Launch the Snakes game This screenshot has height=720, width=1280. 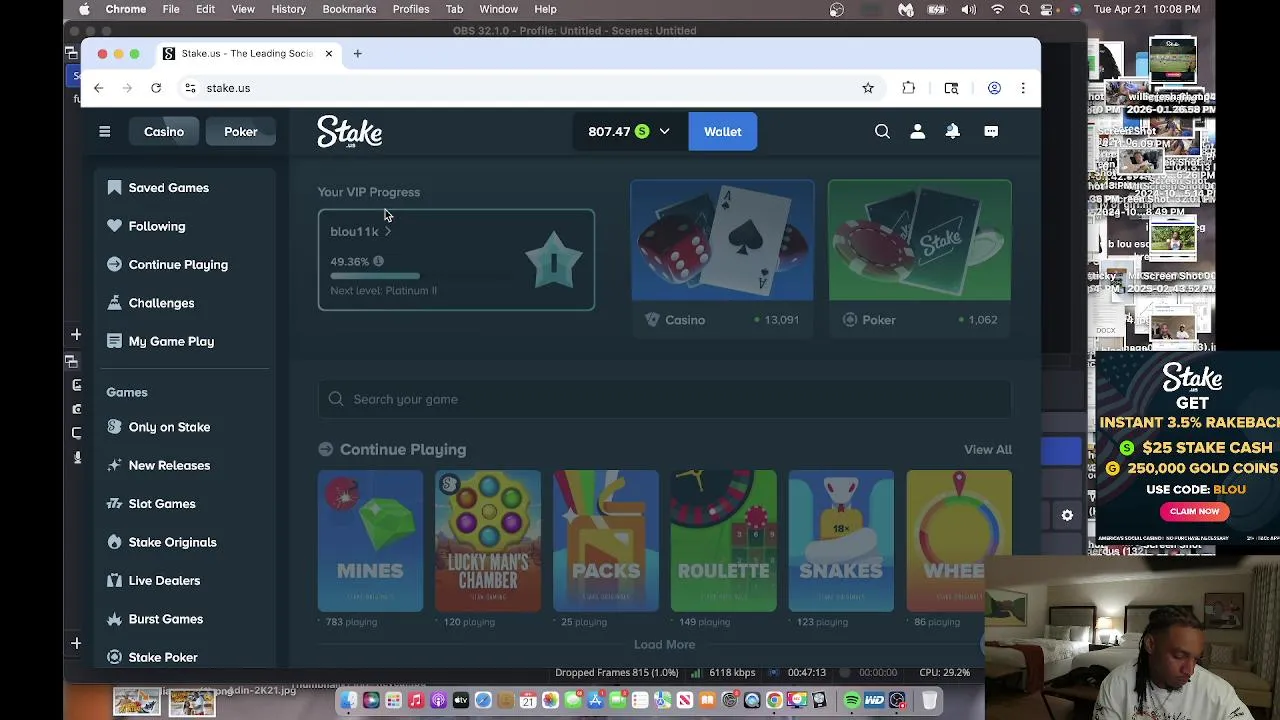[841, 541]
